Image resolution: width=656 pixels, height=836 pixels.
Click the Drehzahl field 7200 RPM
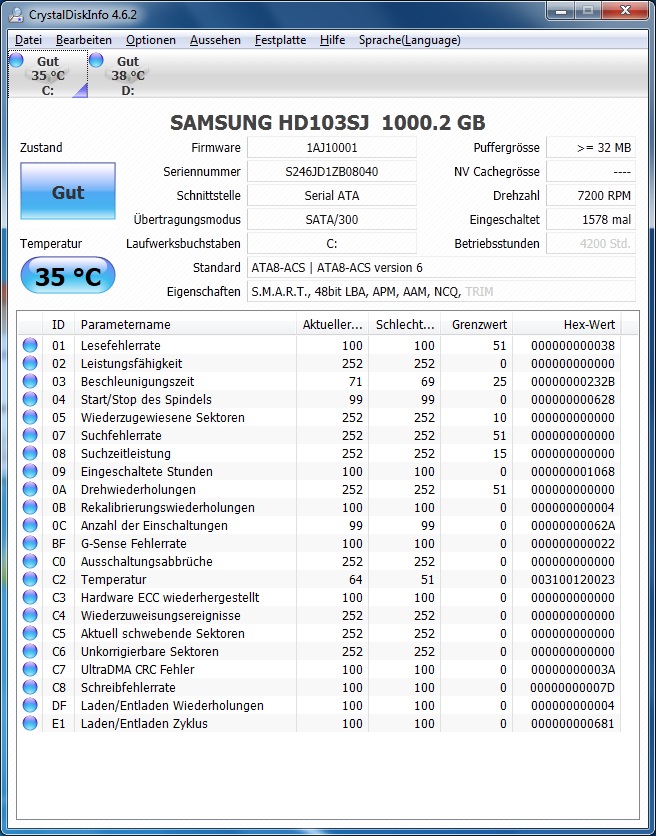click(x=591, y=196)
